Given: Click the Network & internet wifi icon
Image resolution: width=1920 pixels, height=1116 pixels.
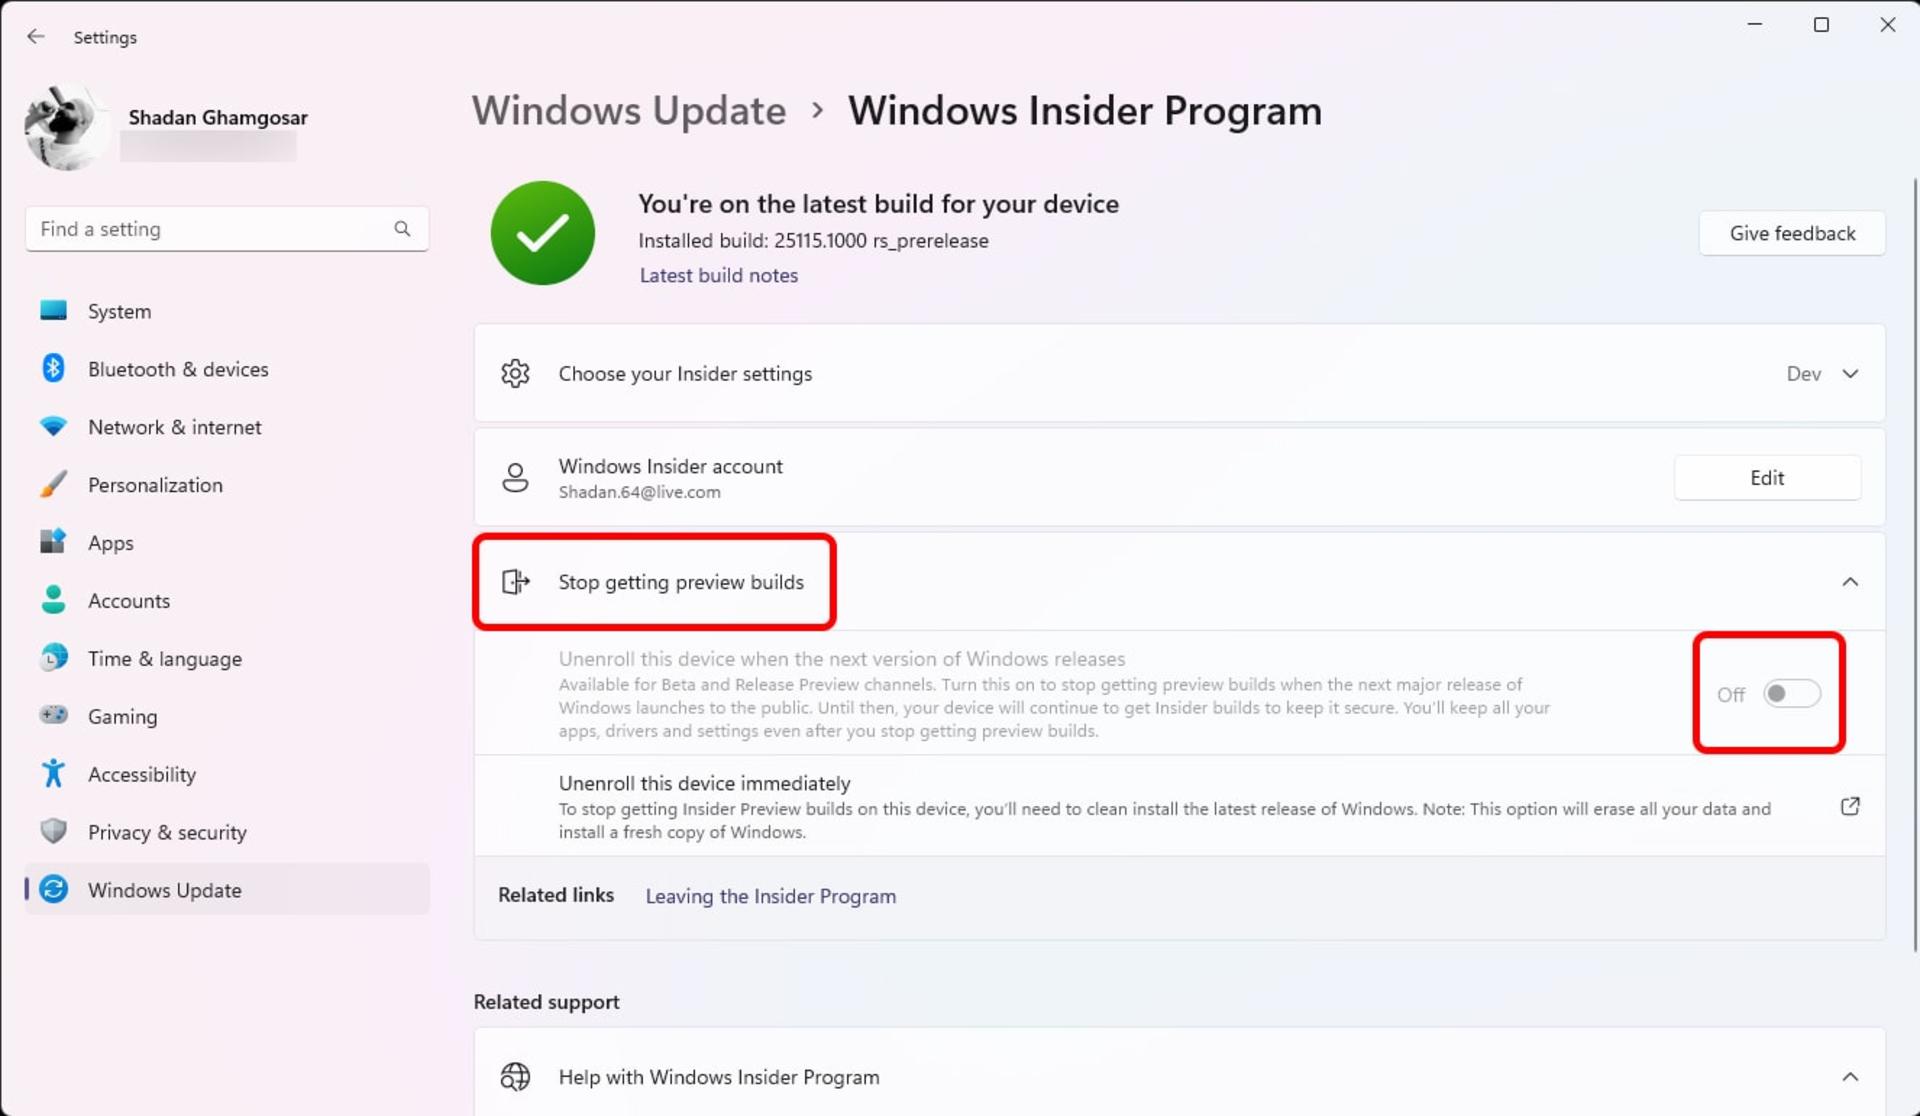Looking at the screenshot, I should (x=53, y=427).
